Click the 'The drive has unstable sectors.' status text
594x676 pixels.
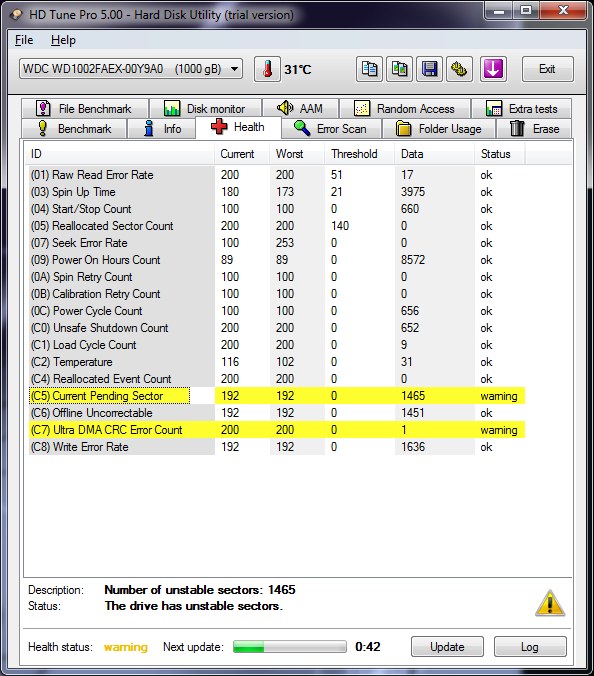click(x=194, y=606)
